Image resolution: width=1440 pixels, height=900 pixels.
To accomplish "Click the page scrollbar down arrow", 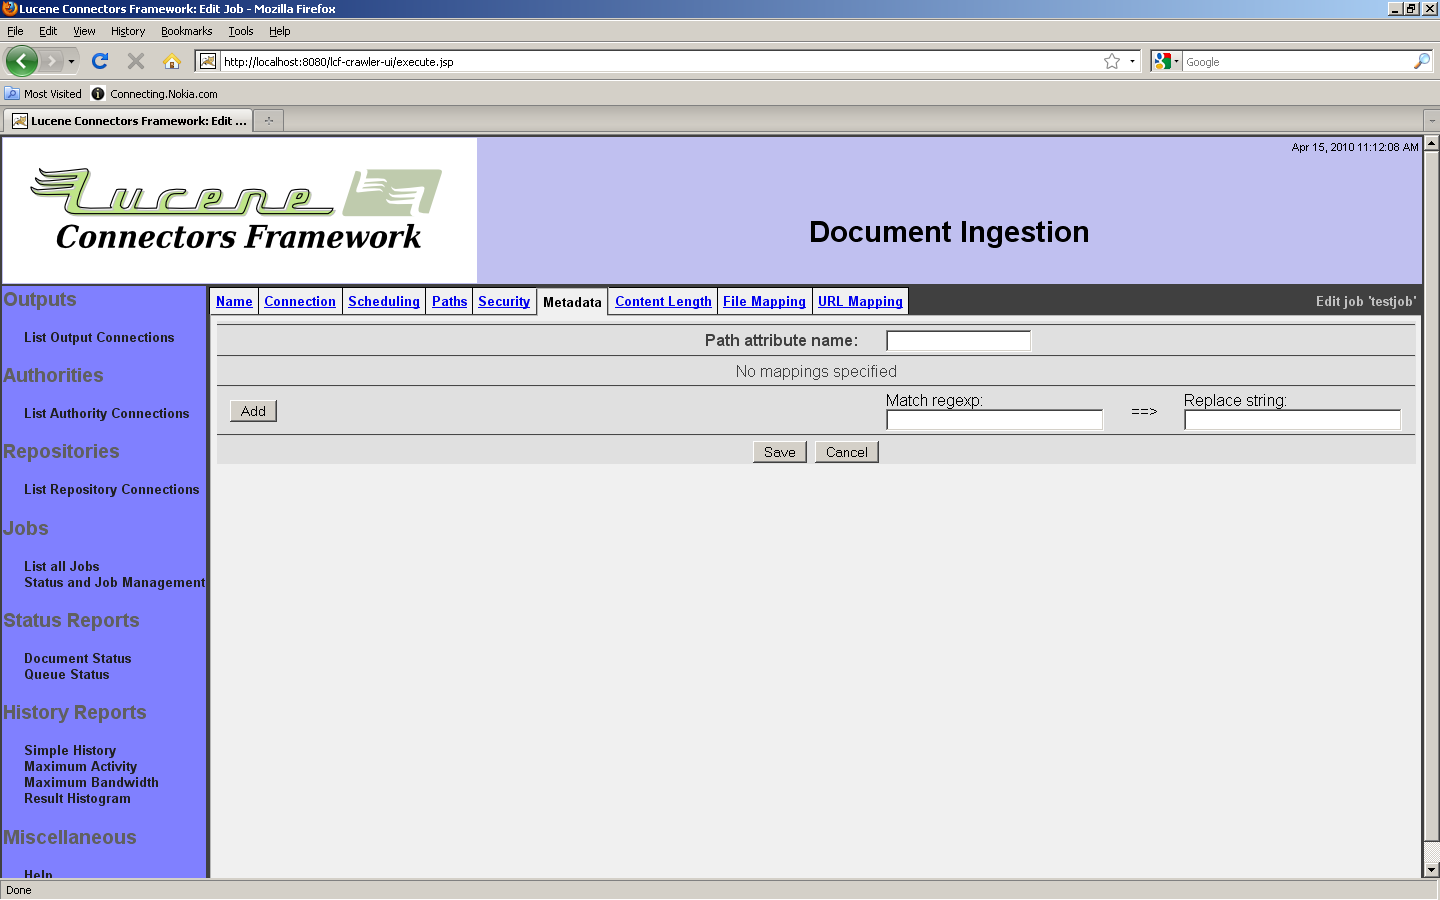I will click(x=1431, y=870).
